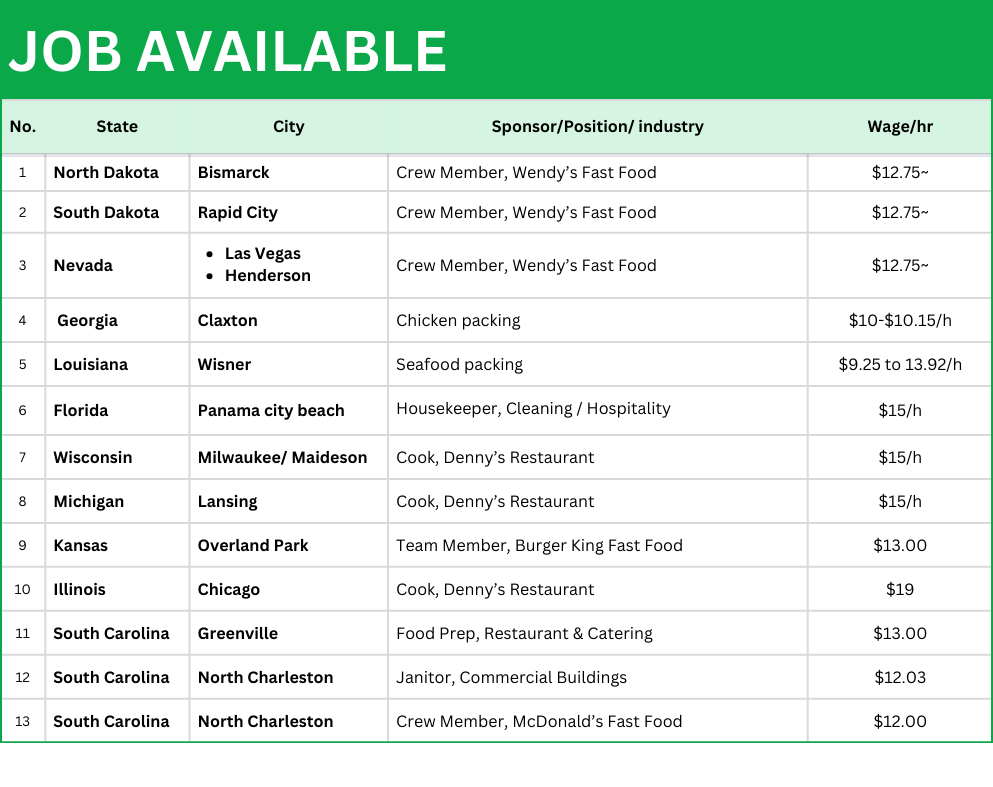Click the Henderson bullet item
This screenshot has width=993, height=787.
click(267, 276)
